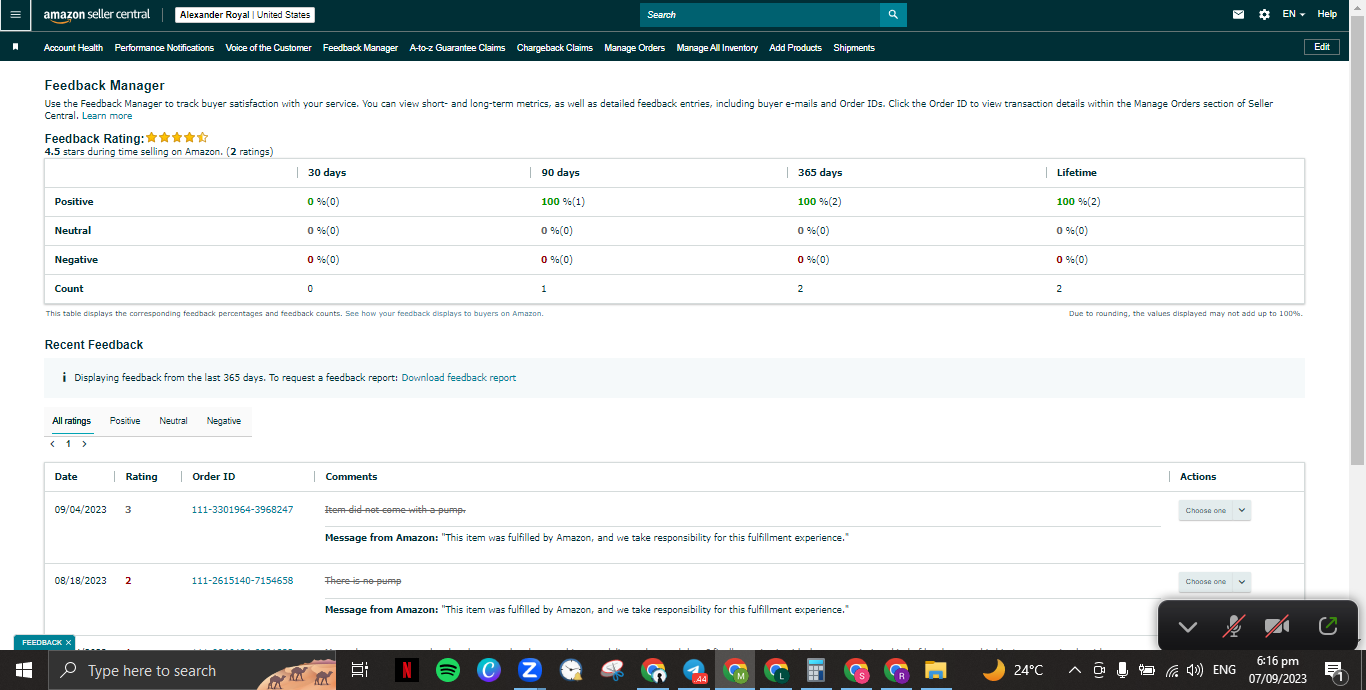Open Shipments page

tap(854, 47)
